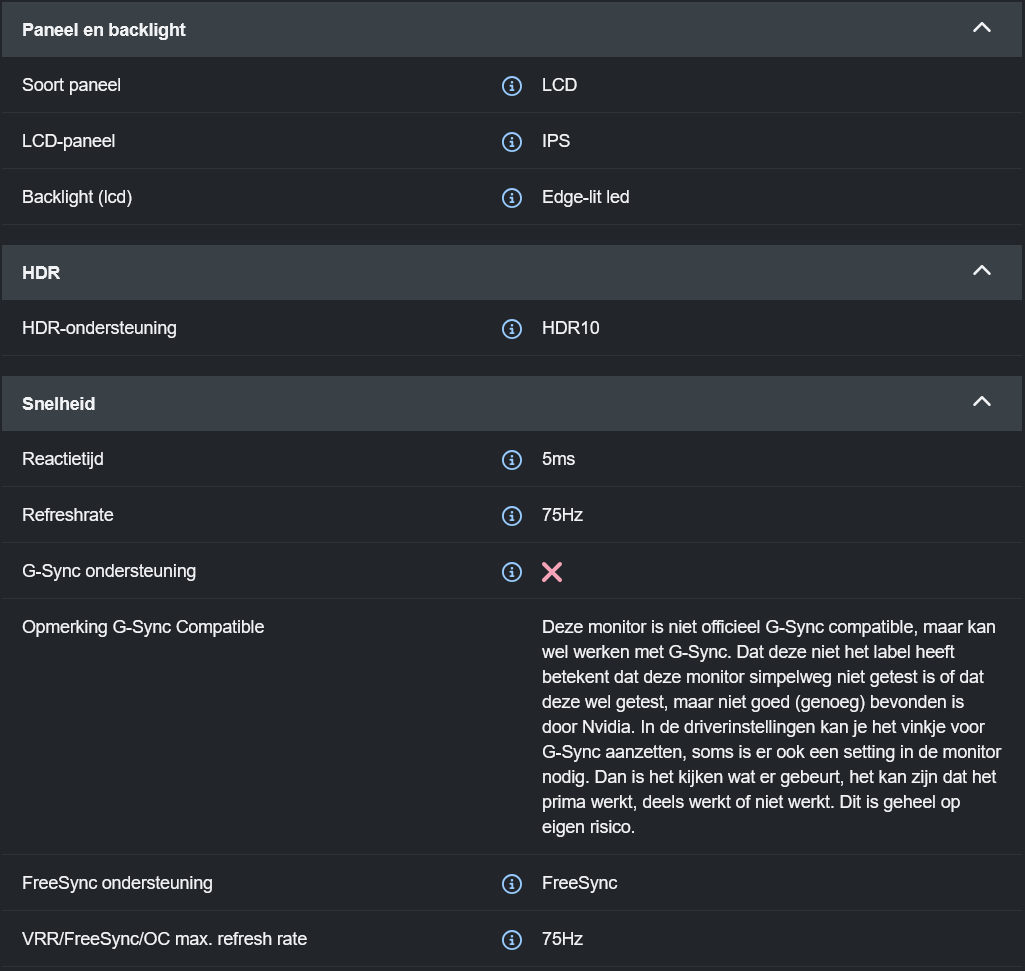Click info icon next to Soort paneel
Viewport: 1025px width, 971px height.
pyautogui.click(x=511, y=86)
